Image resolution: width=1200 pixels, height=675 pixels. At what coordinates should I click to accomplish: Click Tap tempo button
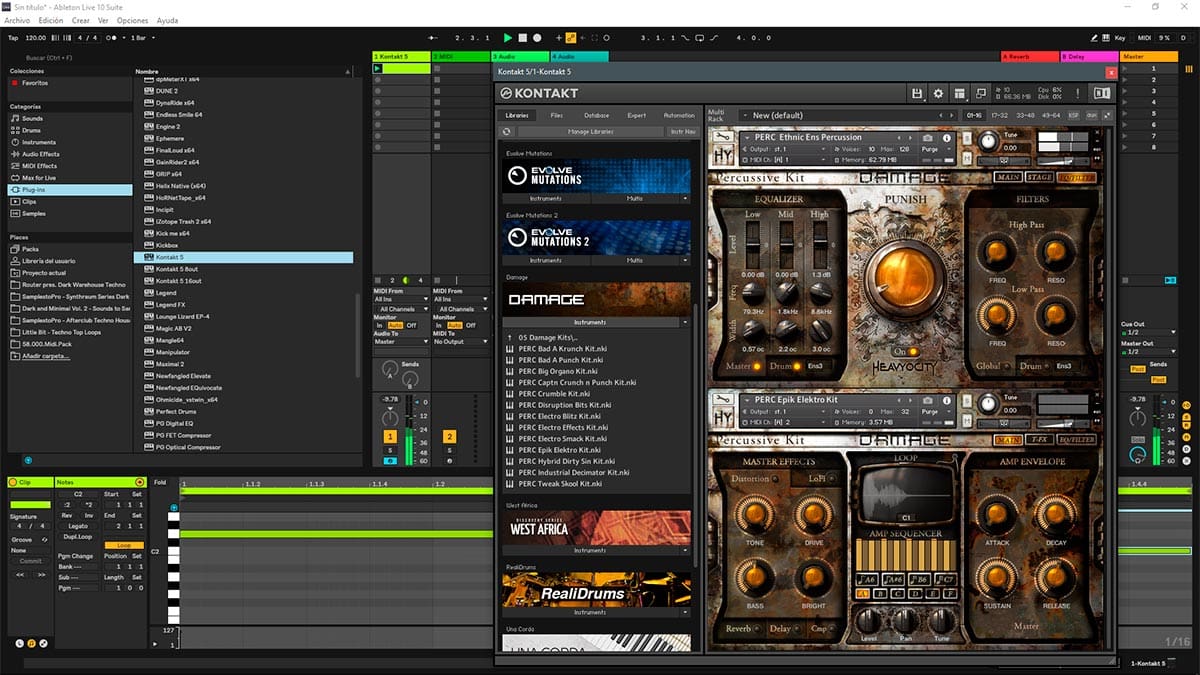tap(14, 37)
